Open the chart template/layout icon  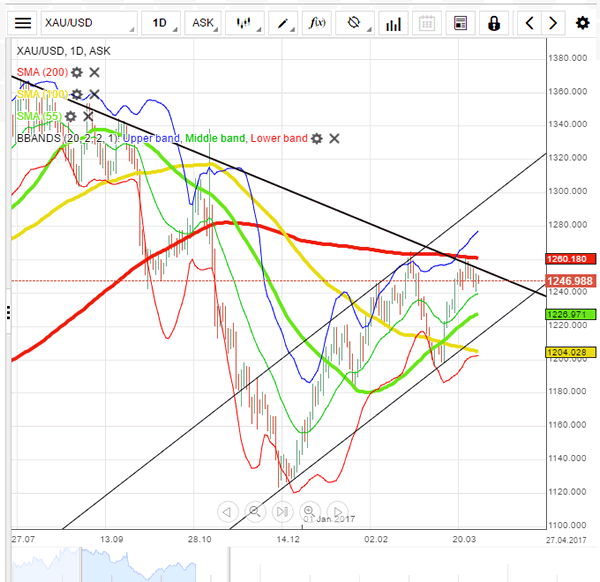click(460, 23)
